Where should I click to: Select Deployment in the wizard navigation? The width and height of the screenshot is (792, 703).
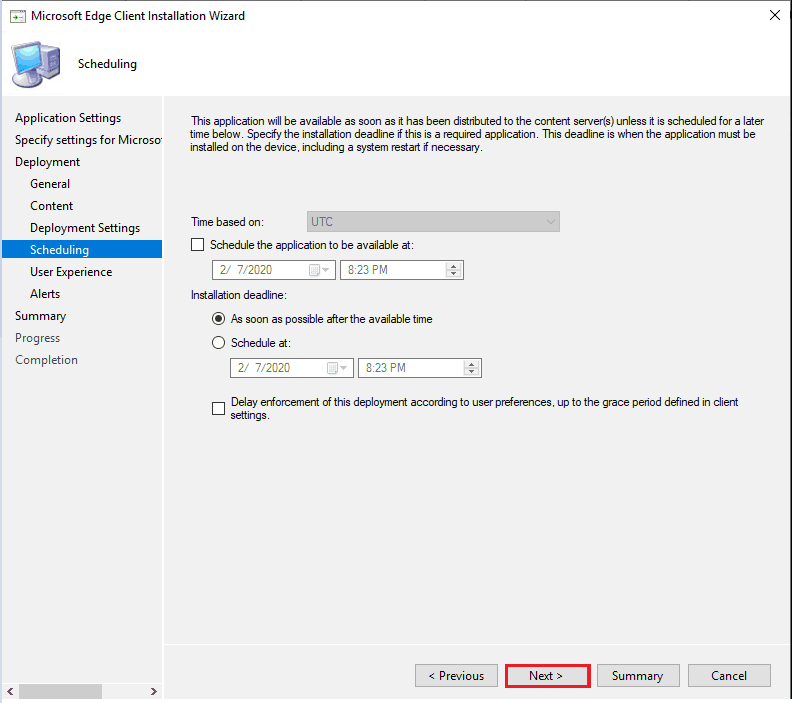pyautogui.click(x=47, y=162)
